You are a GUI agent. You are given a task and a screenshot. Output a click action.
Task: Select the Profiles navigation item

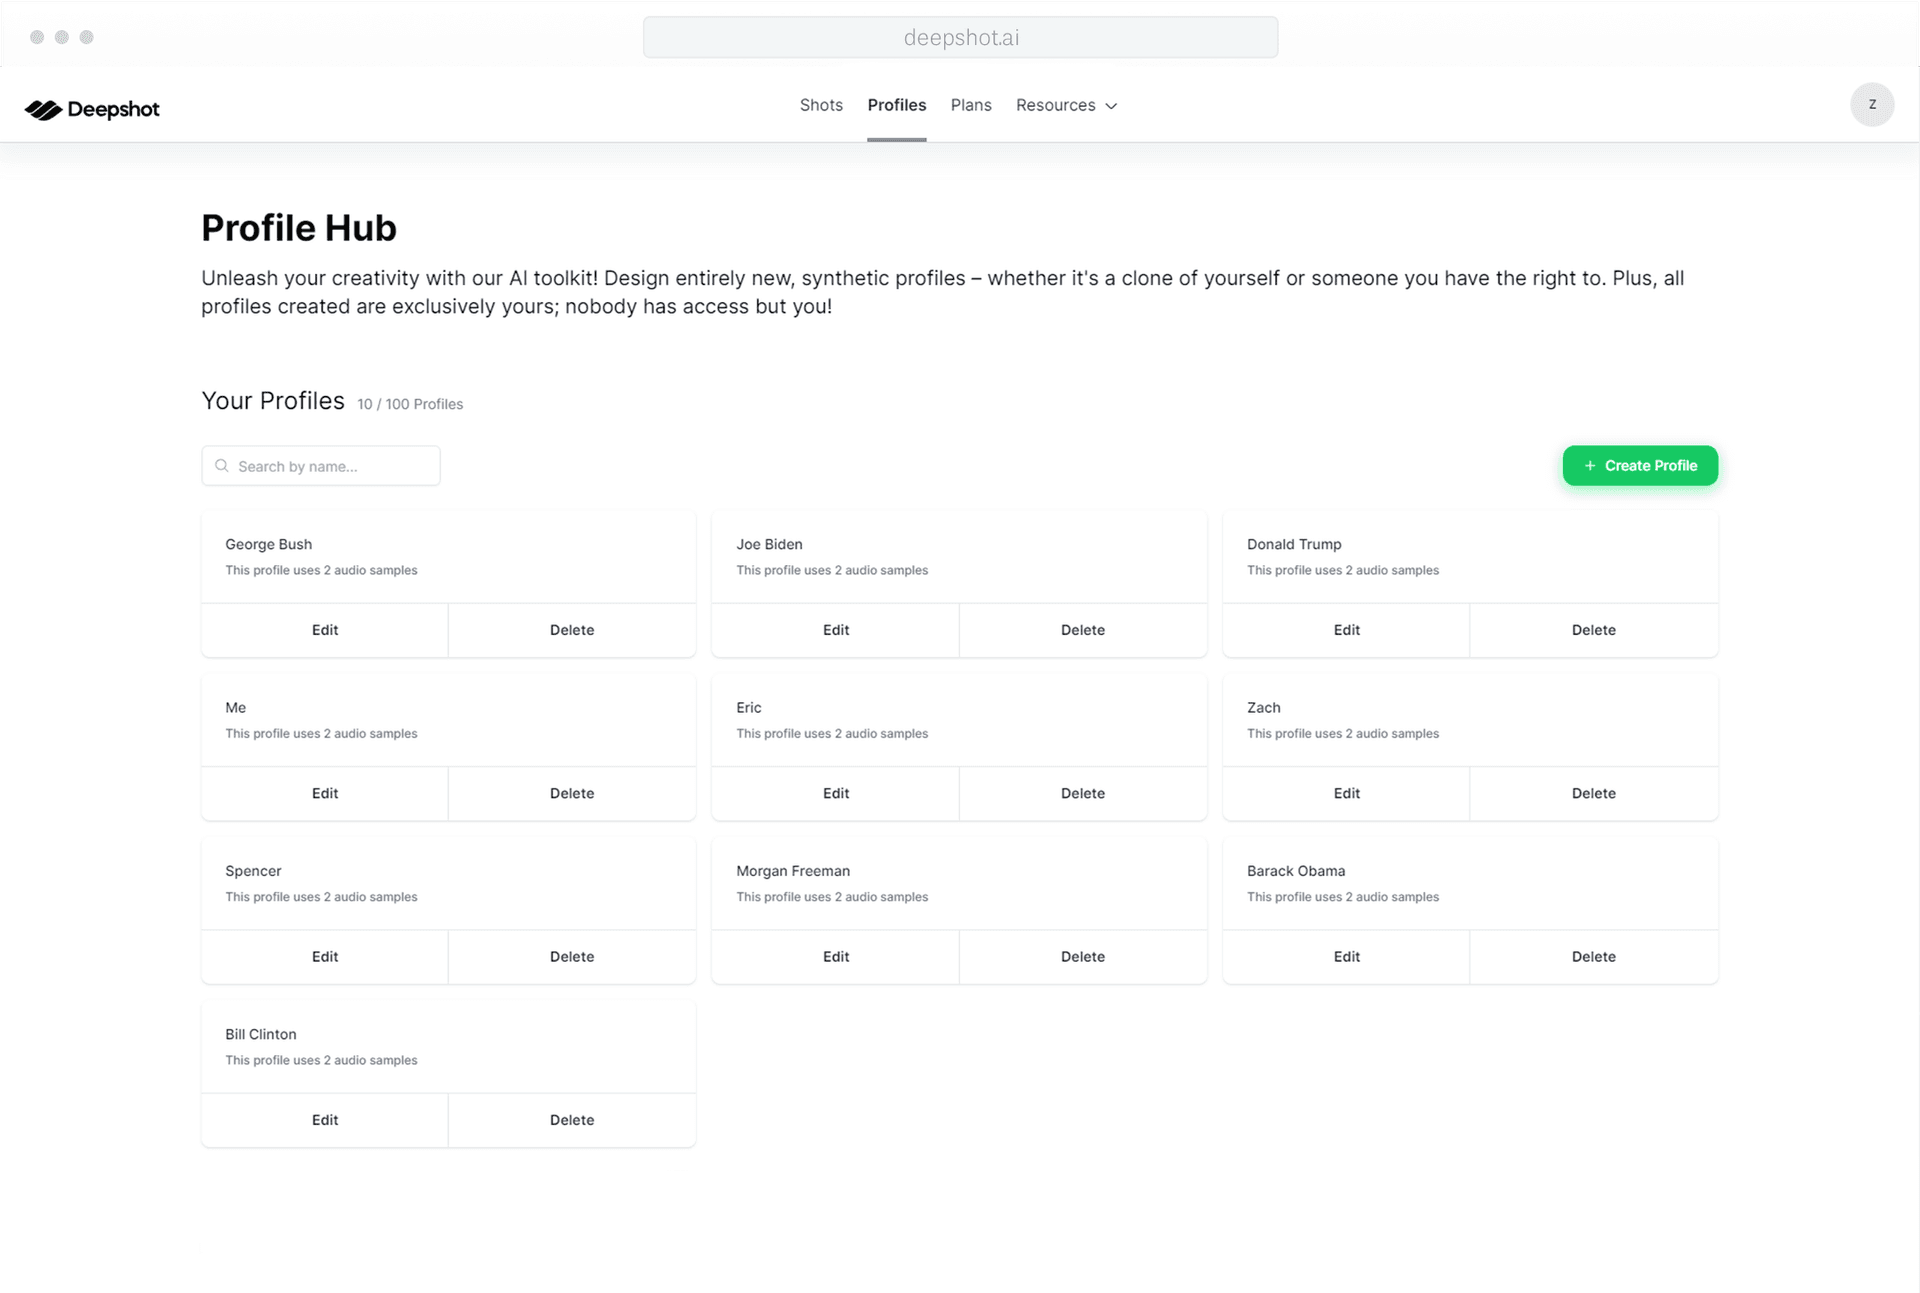point(896,105)
